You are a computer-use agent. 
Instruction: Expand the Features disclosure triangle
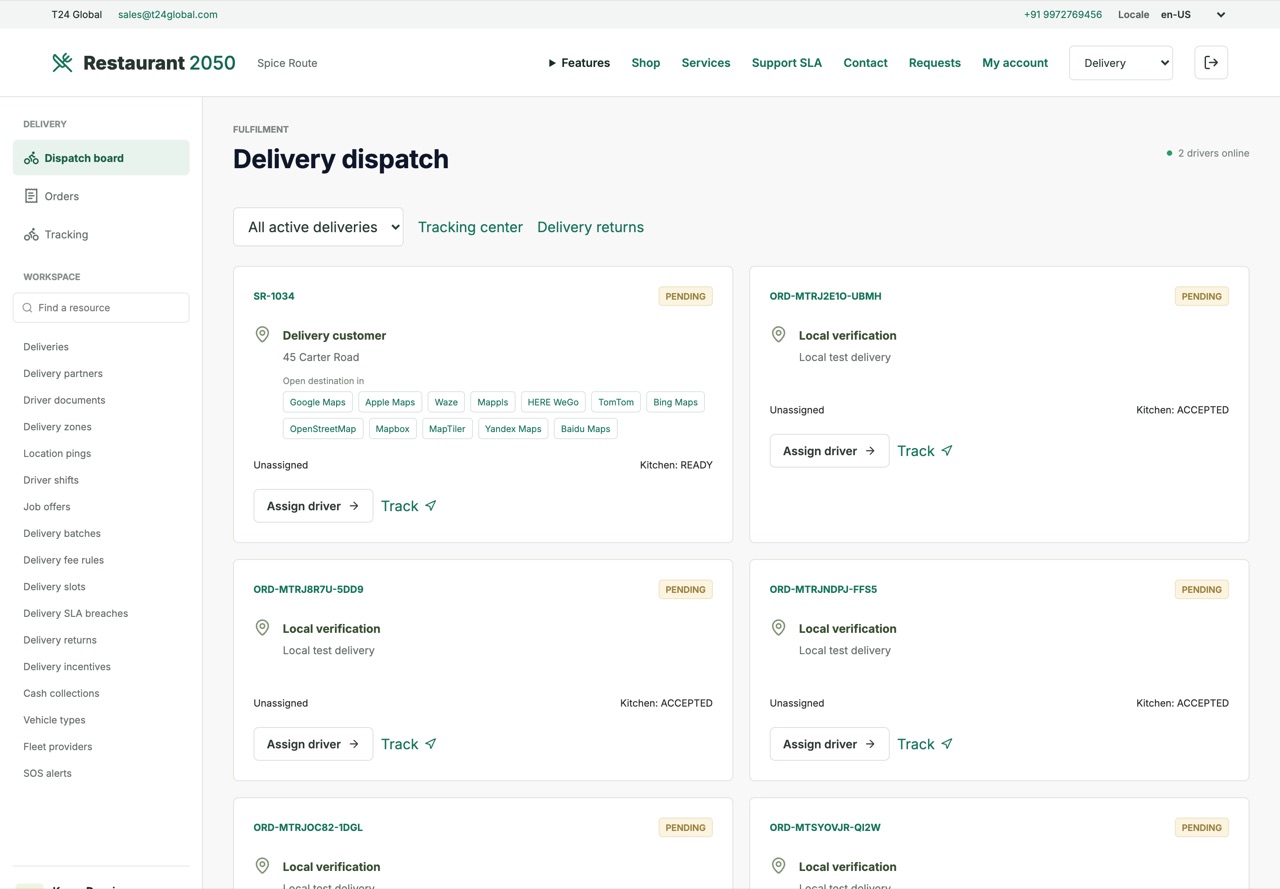(552, 63)
